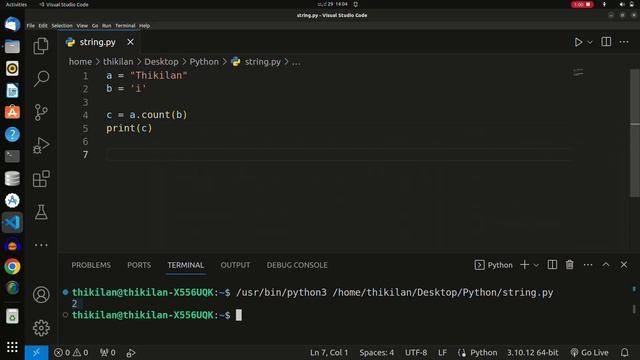Click the breadcrumb ellipsis symbol segment
Viewport: 640px width, 360px height.
point(296,62)
